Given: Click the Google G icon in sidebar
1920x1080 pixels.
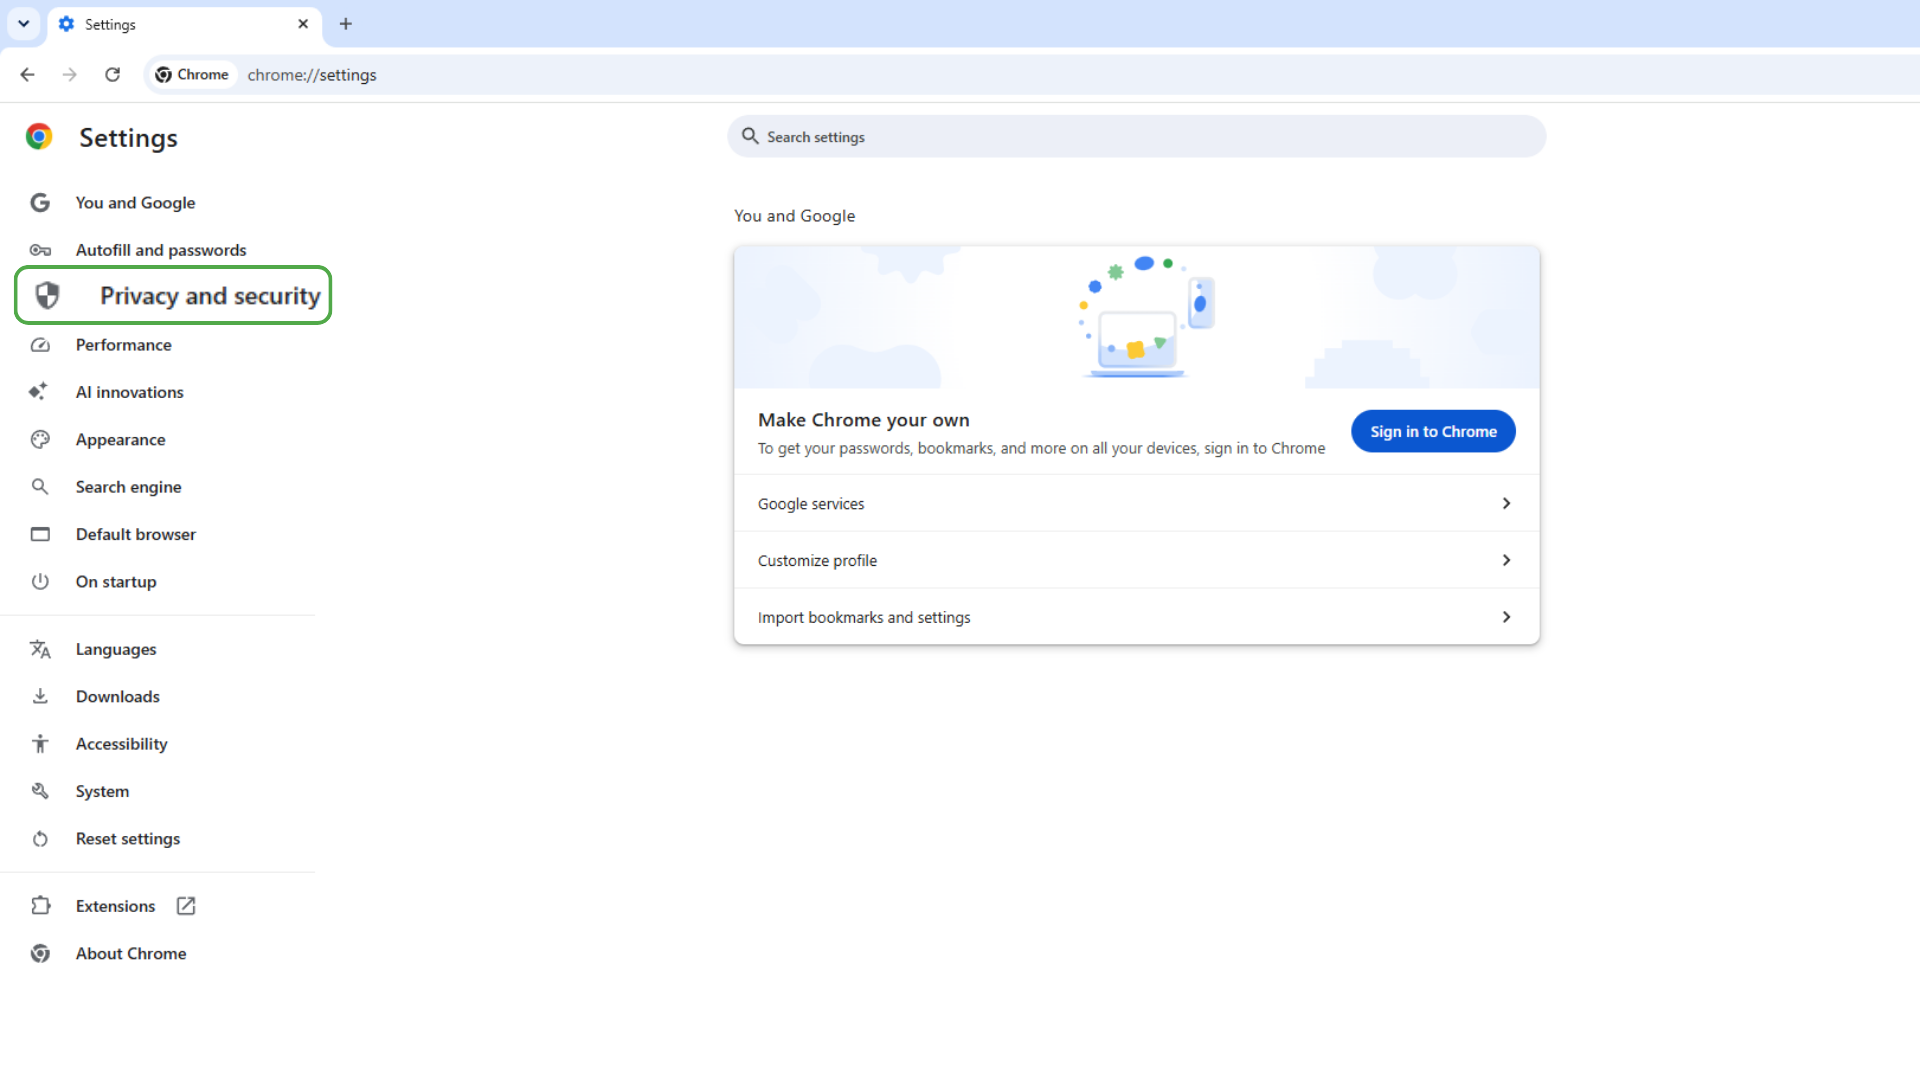Looking at the screenshot, I should pos(40,203).
